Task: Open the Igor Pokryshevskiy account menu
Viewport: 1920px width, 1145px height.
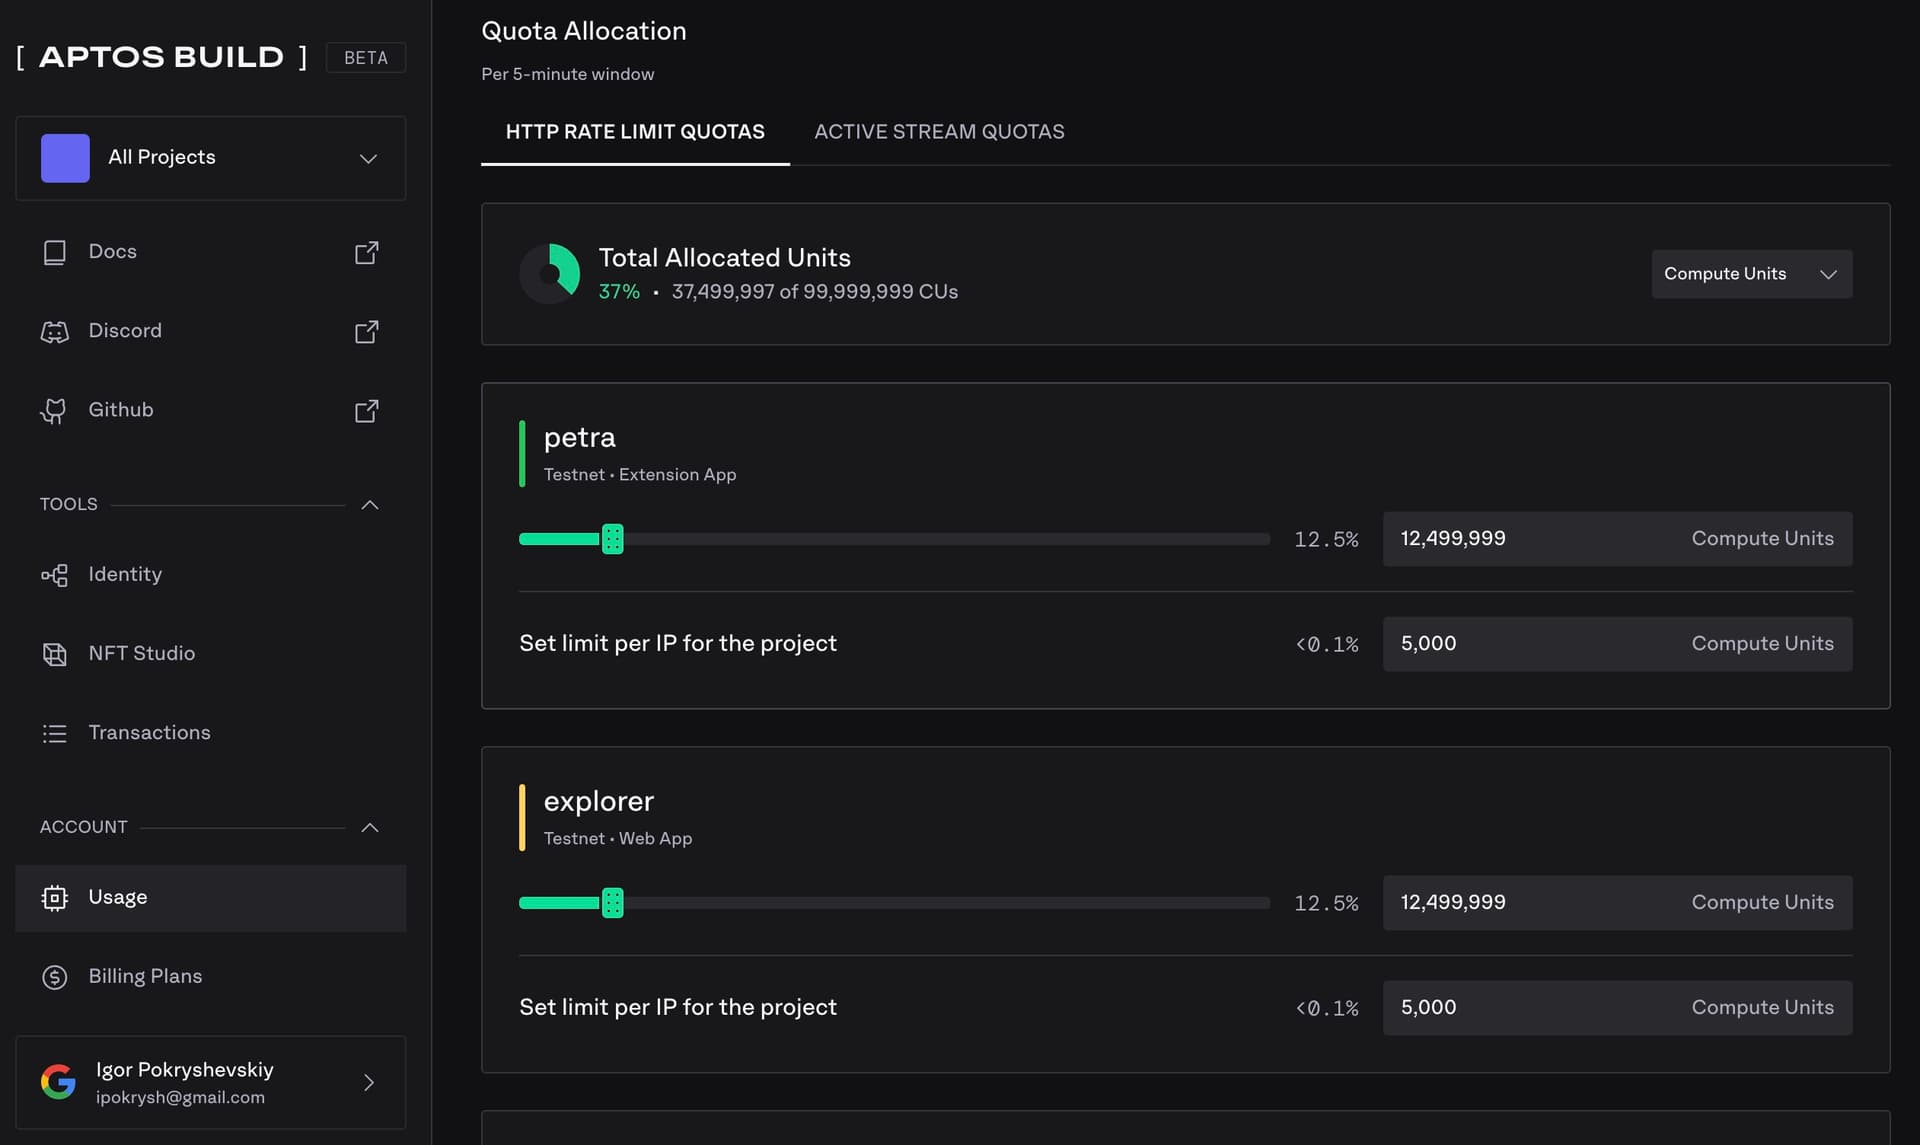Action: (211, 1082)
